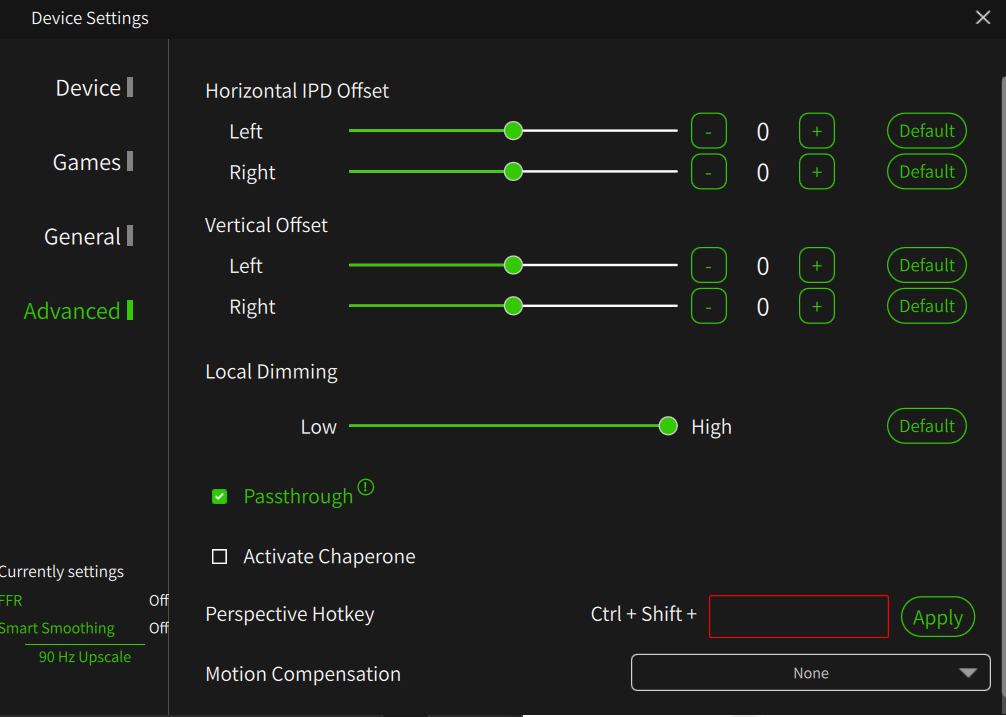Reset Horizontal IPD Offset Left to Default
This screenshot has height=717, width=1006.
[x=927, y=130]
